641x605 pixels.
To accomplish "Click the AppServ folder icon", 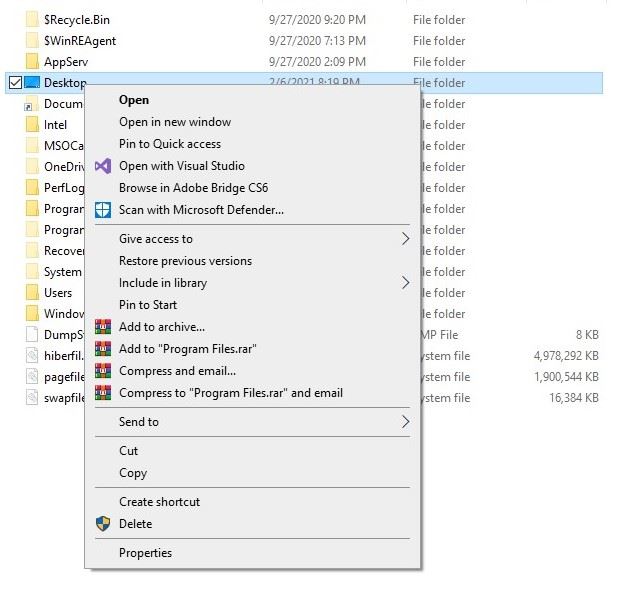I will (32, 61).
